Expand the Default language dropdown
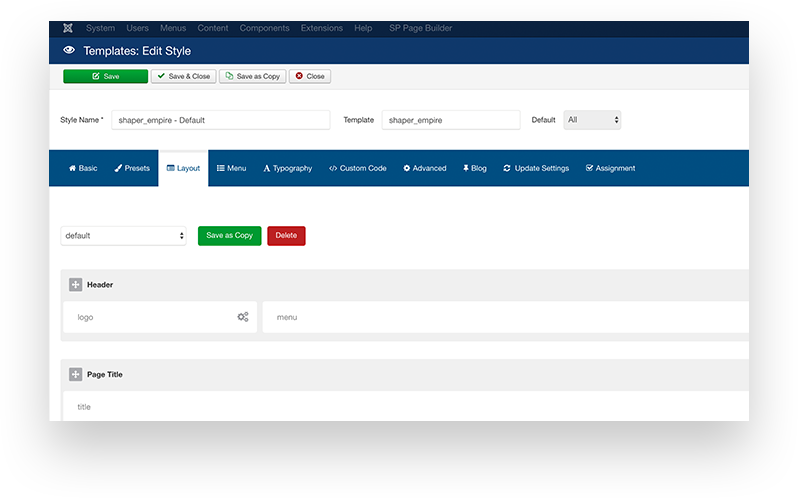 592,120
